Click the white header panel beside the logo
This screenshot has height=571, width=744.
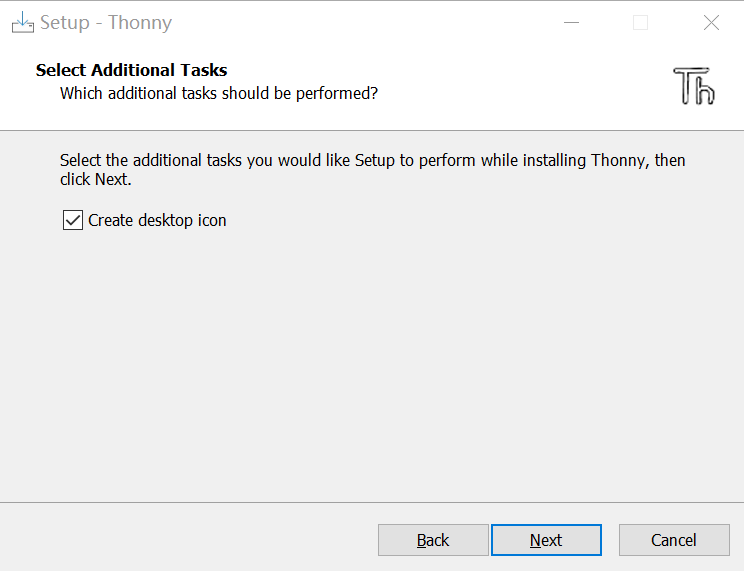[522, 85]
